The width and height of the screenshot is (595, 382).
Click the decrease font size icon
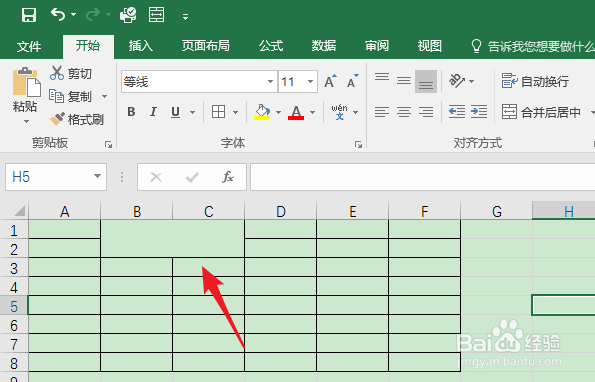(x=353, y=81)
